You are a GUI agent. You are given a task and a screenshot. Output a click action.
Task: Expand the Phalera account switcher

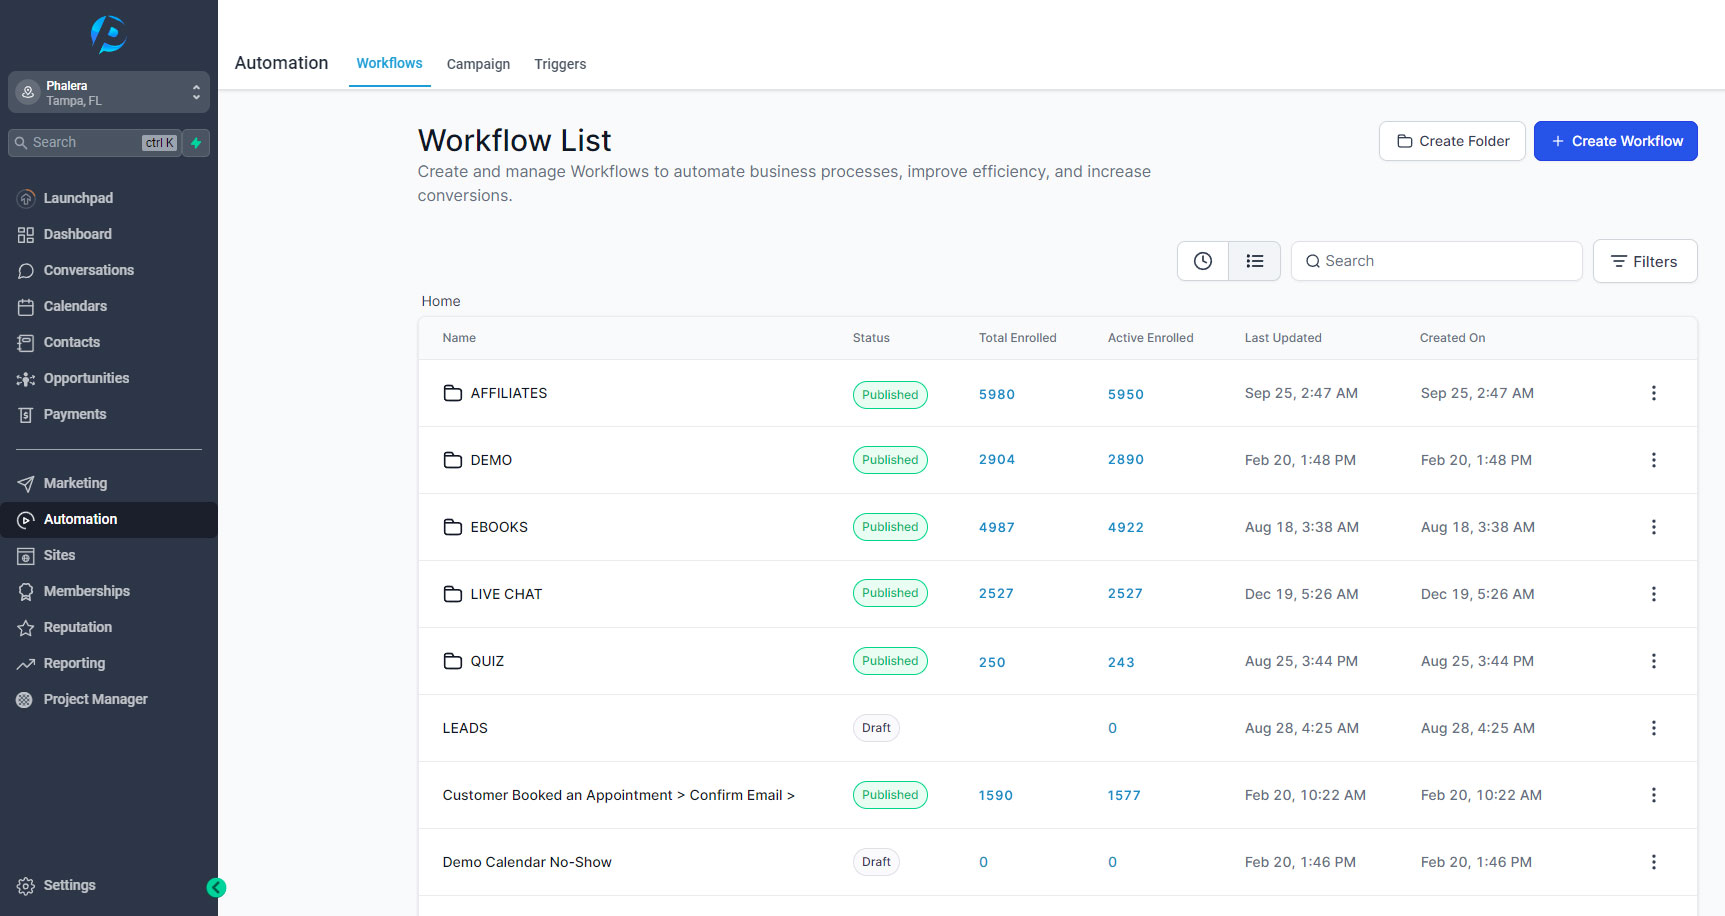click(109, 92)
